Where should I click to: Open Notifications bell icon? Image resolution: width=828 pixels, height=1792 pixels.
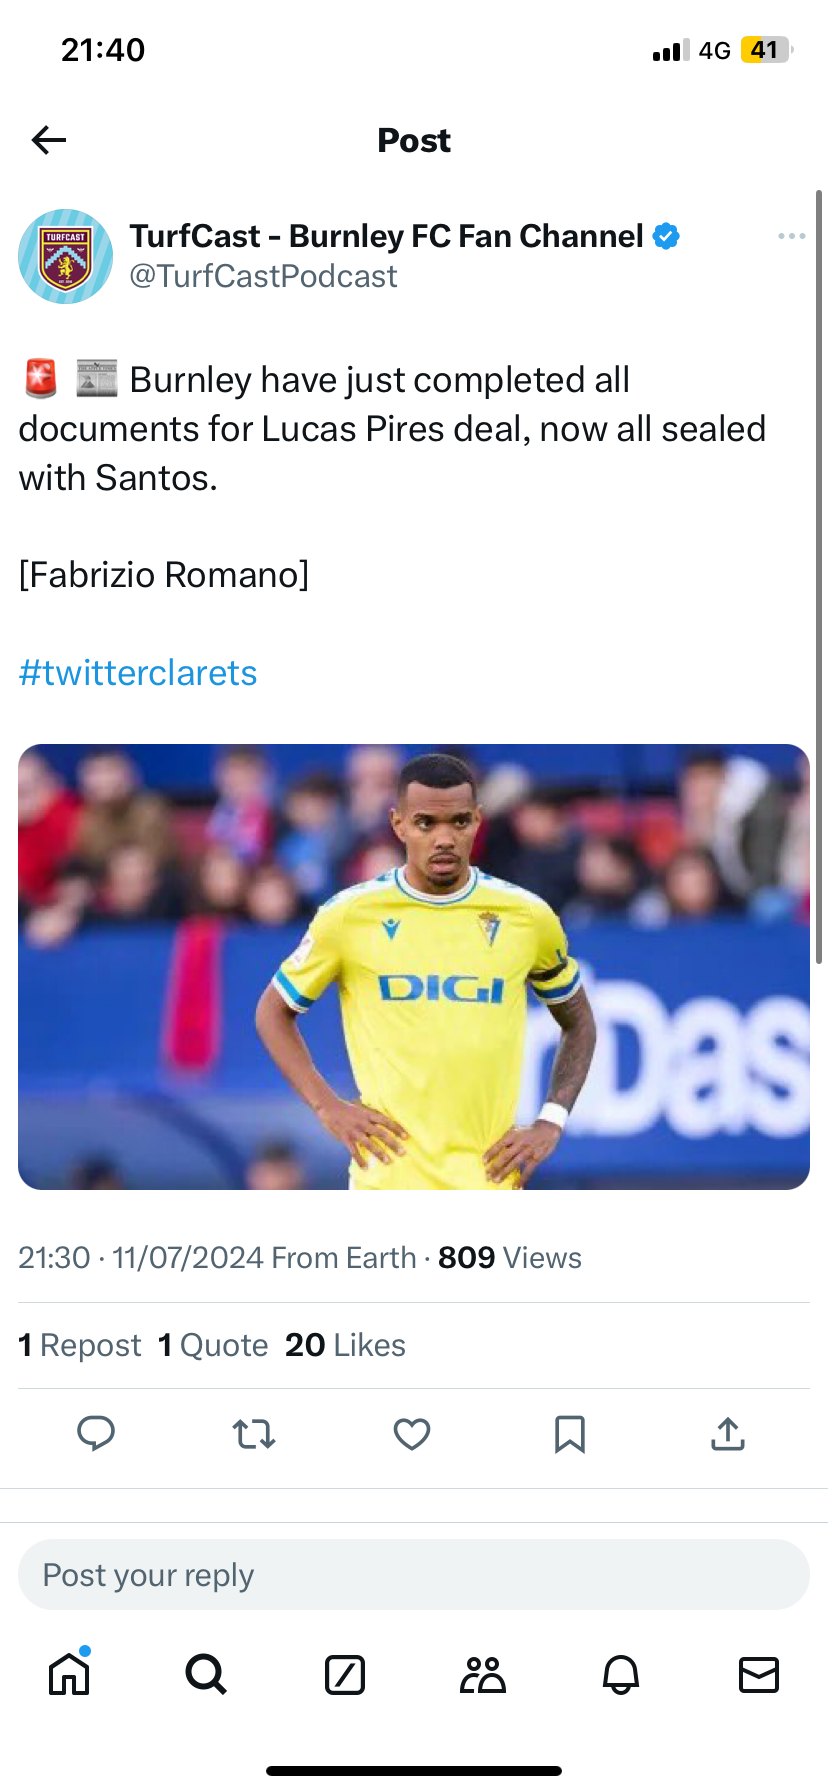click(x=621, y=1674)
